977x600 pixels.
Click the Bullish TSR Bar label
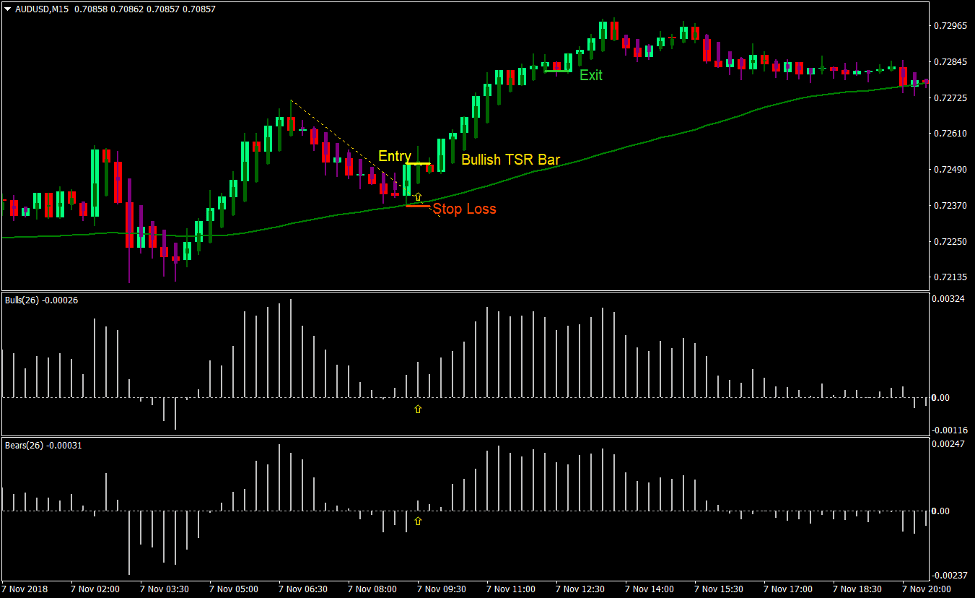tap(511, 160)
